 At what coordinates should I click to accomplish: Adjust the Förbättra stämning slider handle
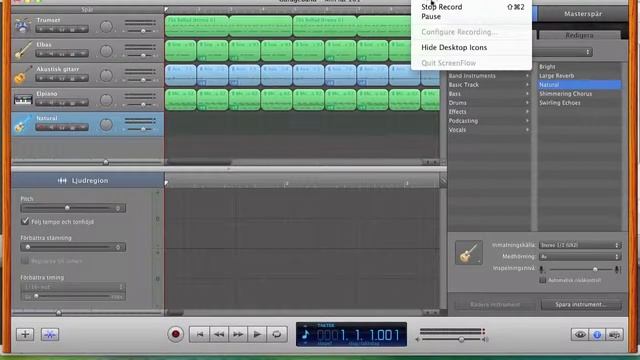28,247
